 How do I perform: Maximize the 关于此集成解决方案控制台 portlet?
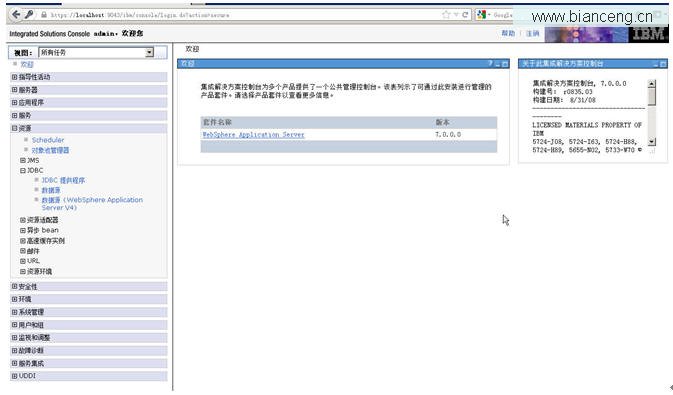[x=663, y=64]
